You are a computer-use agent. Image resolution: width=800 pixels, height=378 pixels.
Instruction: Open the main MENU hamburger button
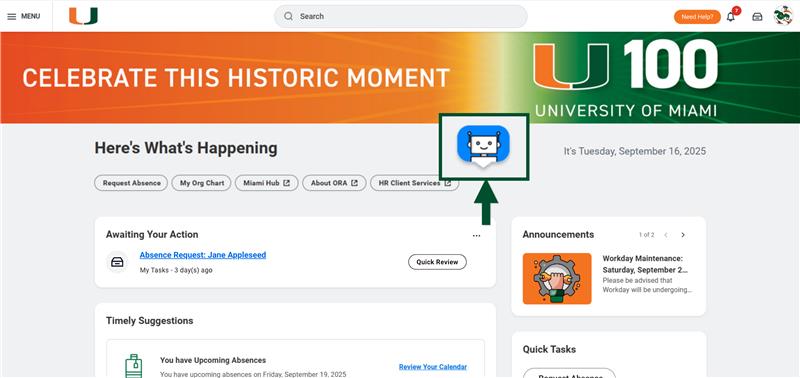click(23, 16)
